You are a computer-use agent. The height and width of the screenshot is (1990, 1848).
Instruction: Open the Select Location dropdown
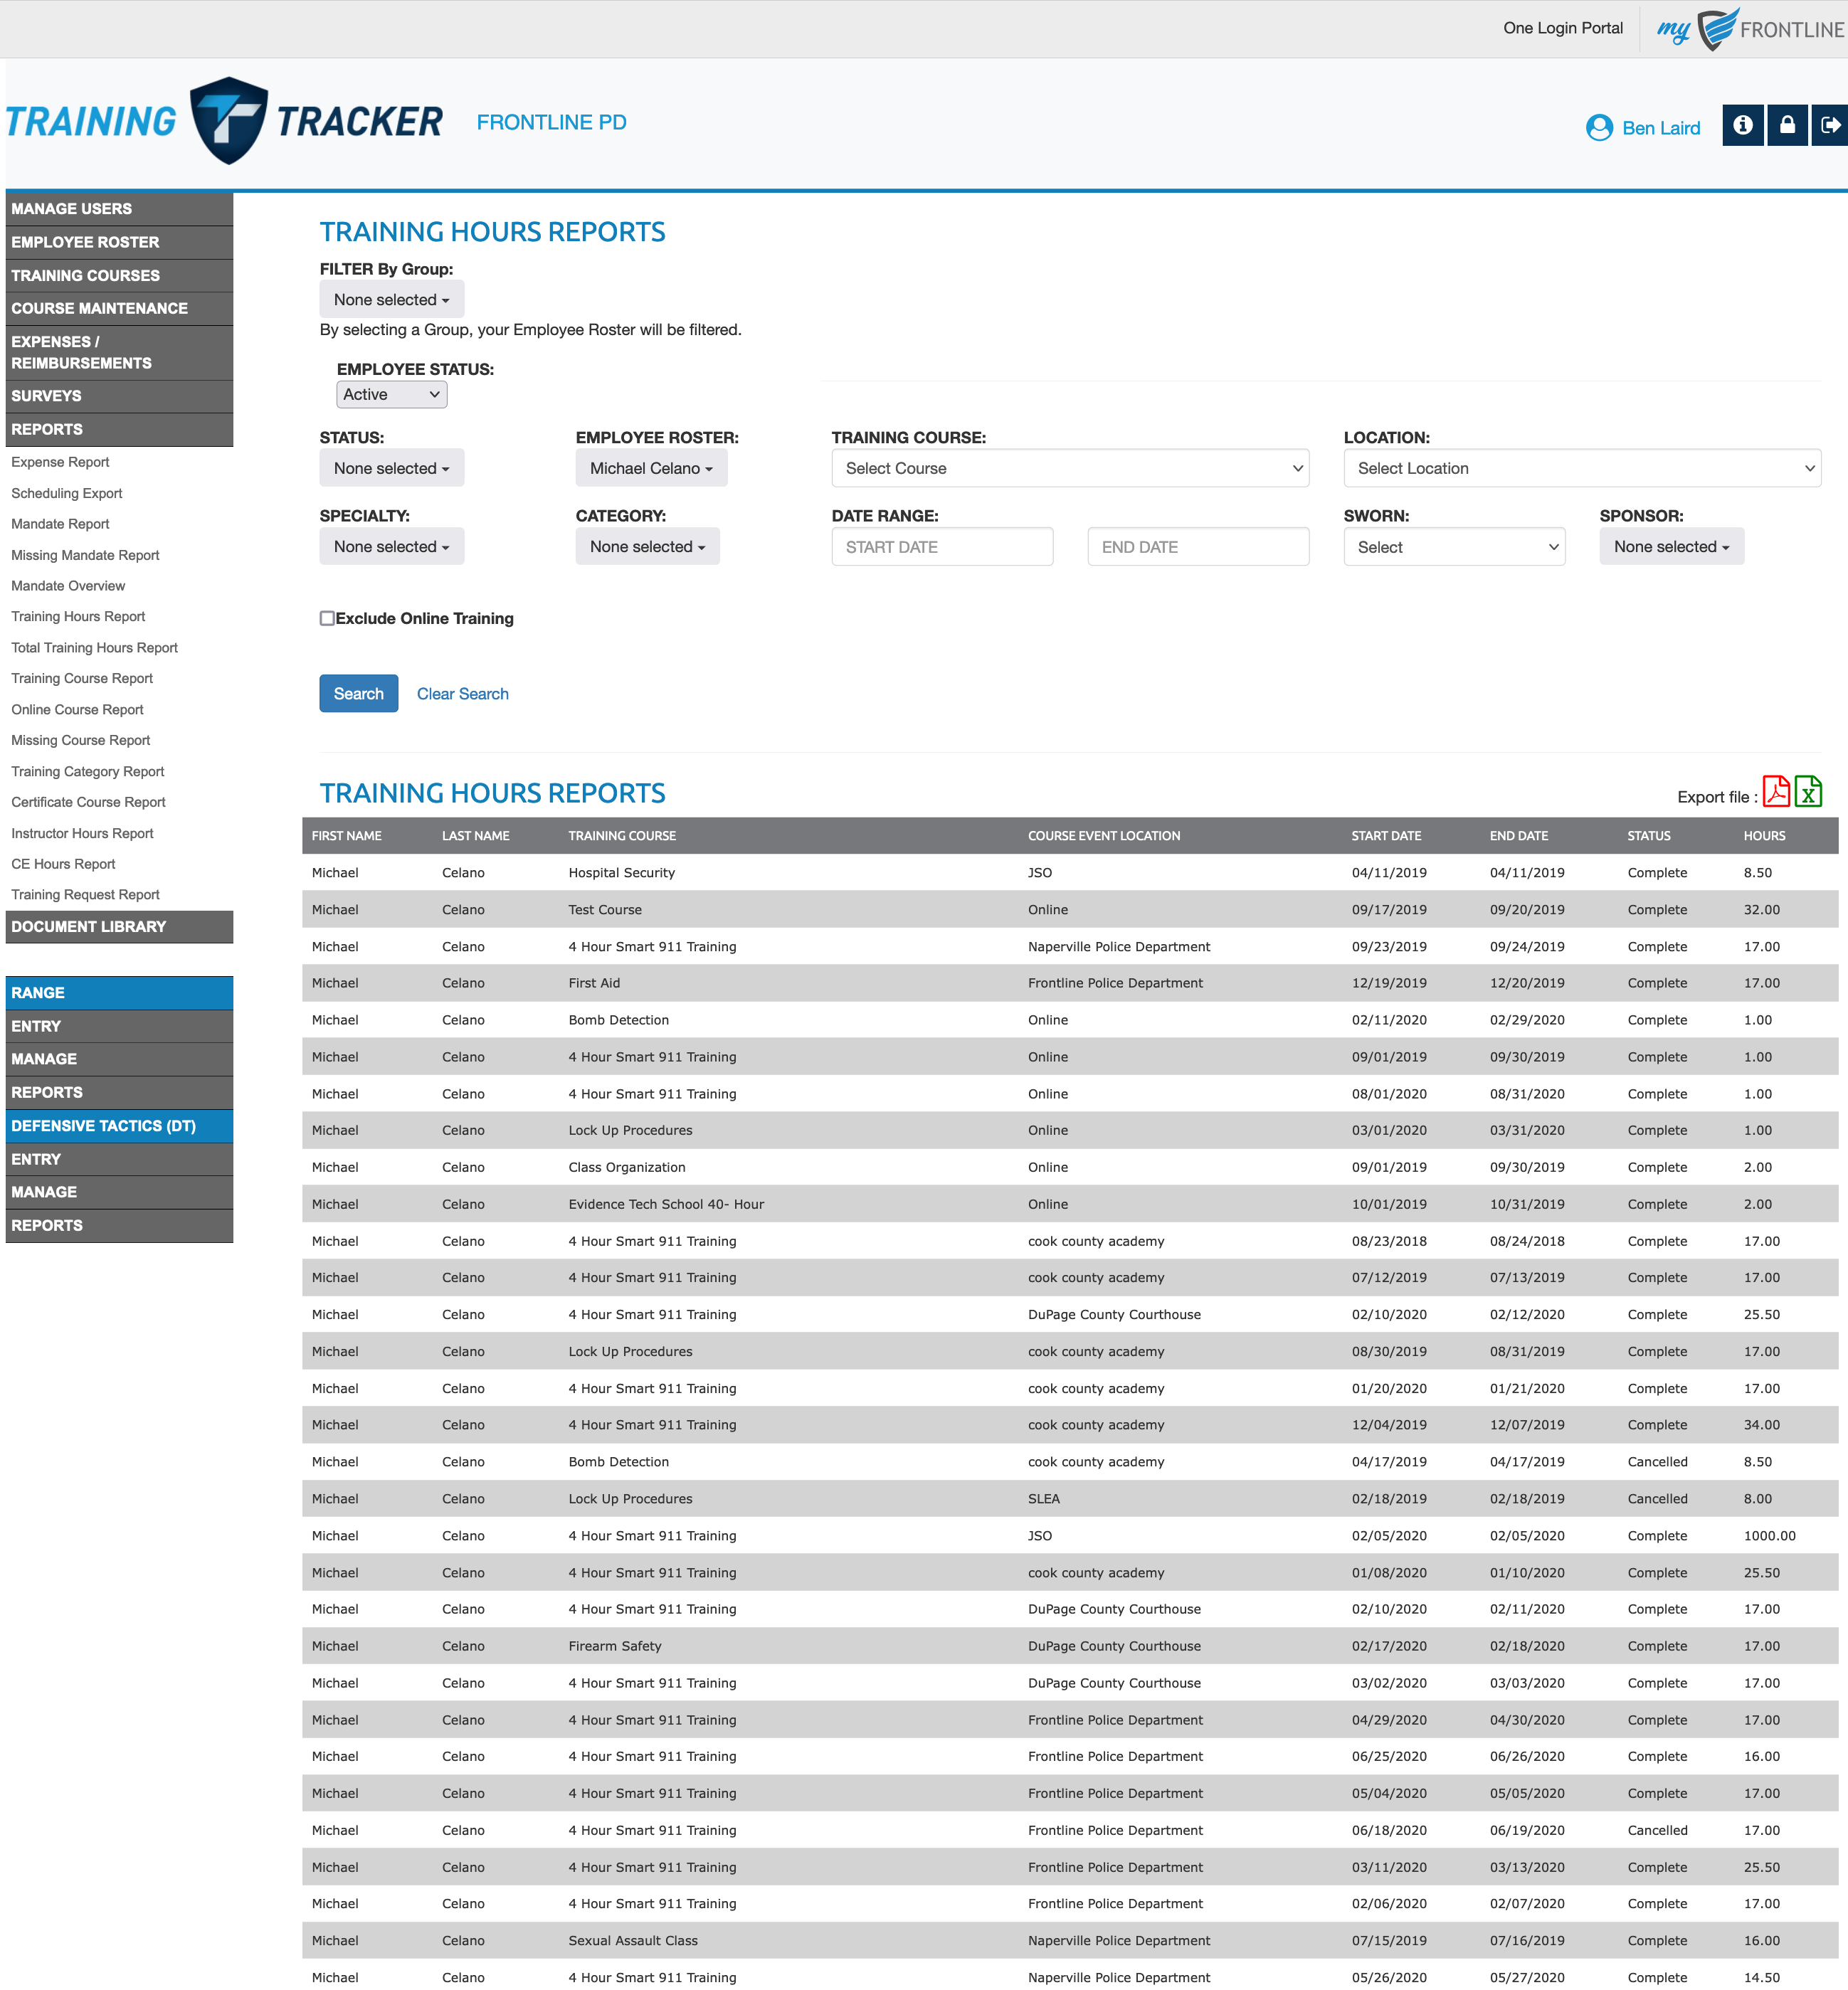click(1582, 468)
